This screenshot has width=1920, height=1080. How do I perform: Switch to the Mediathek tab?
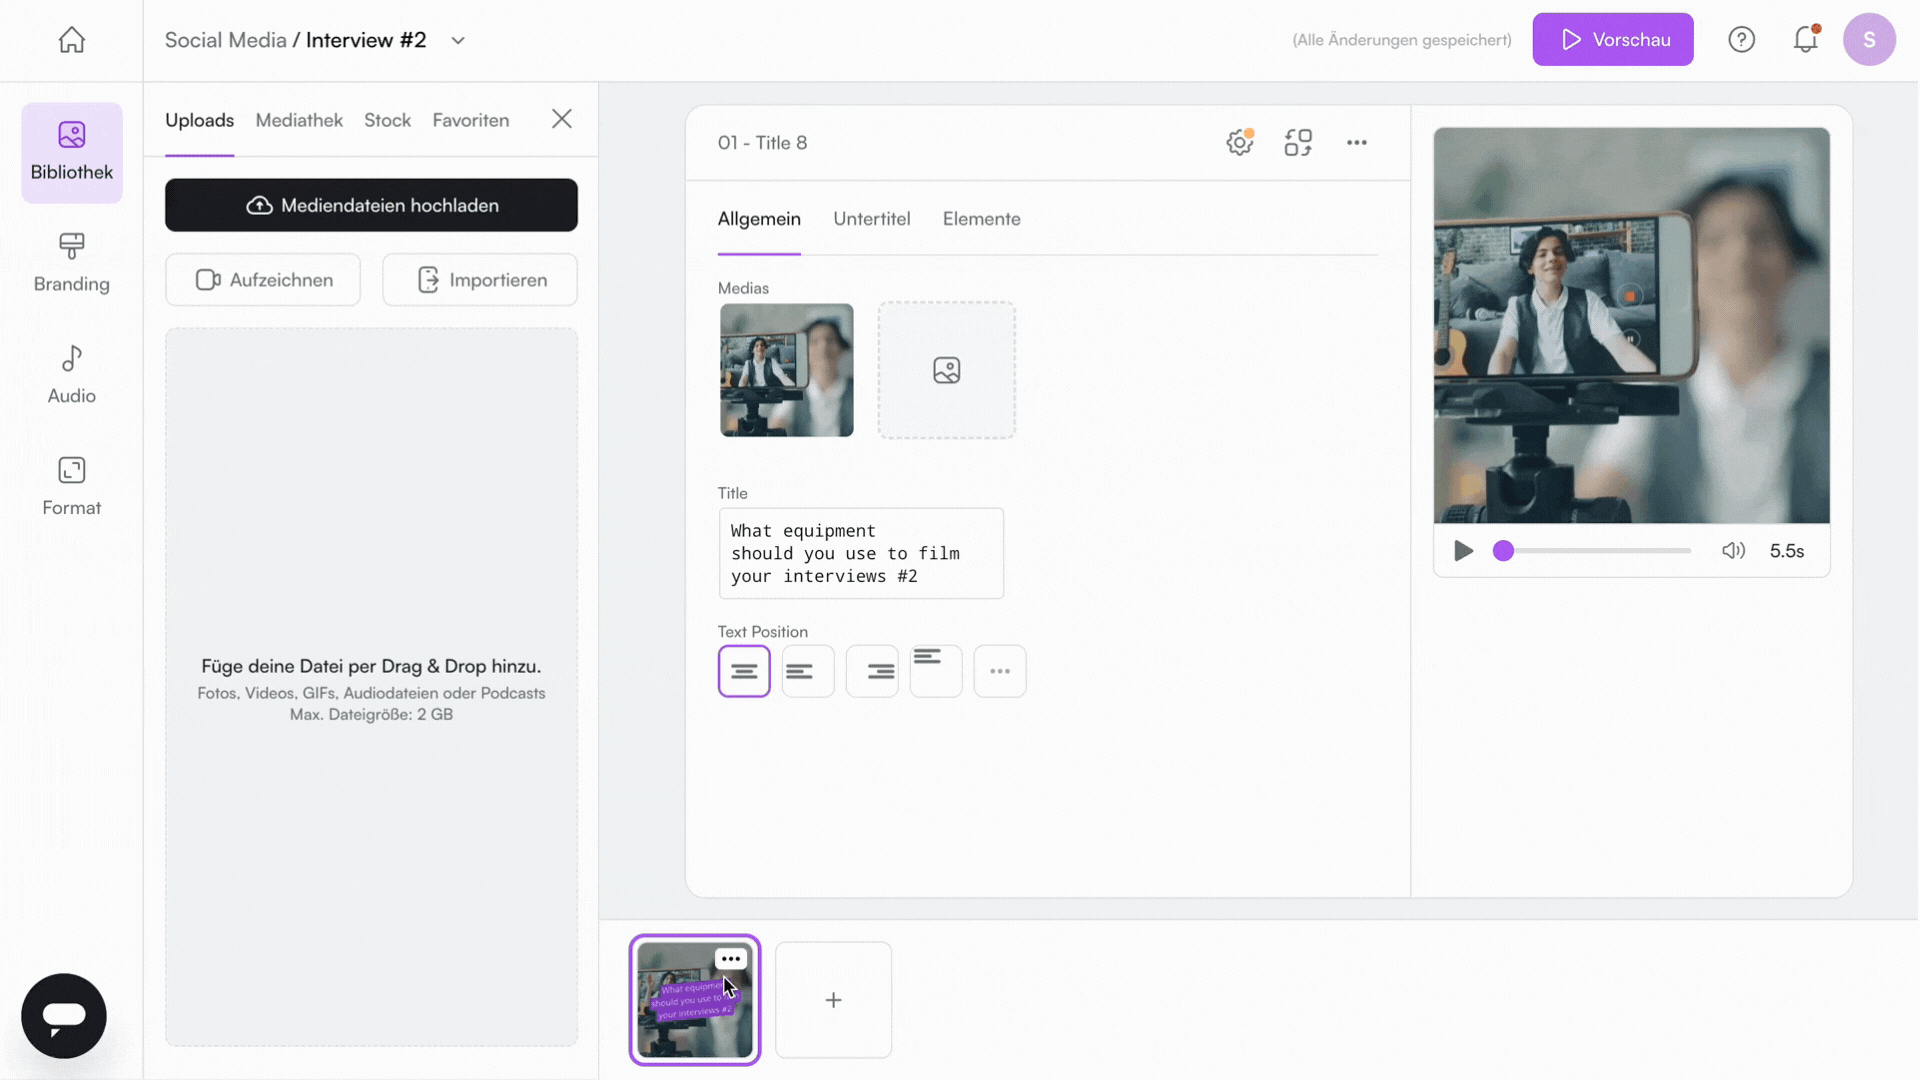299,120
